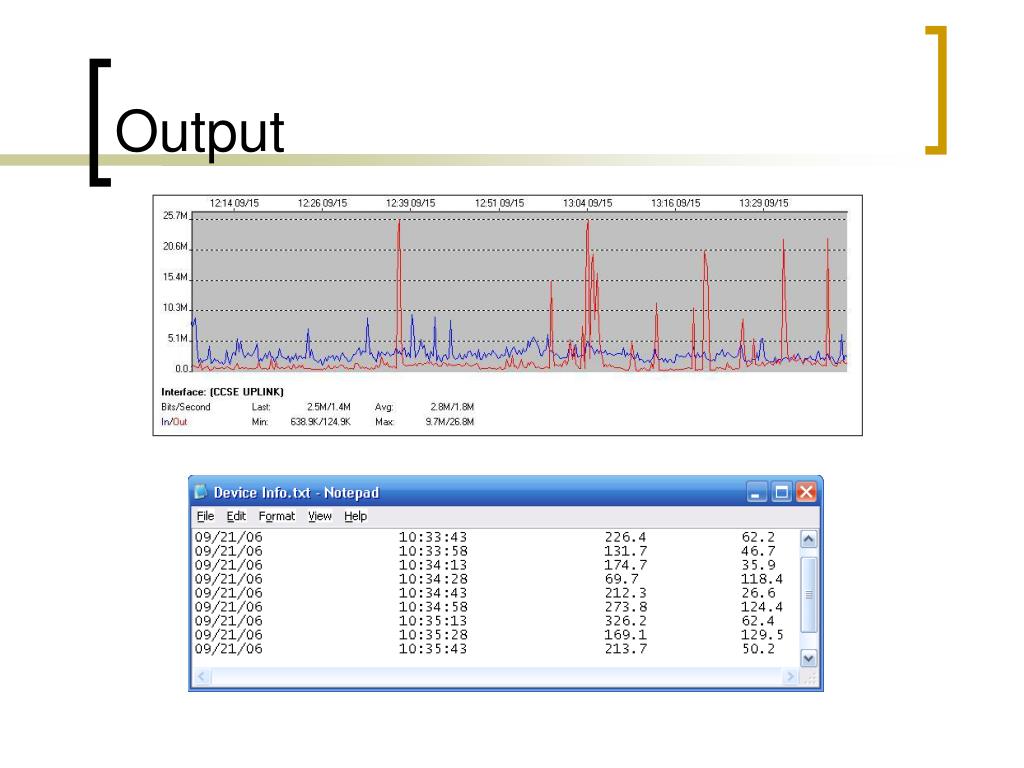
Task: Click the 25.7M y-axis label
Action: click(x=175, y=216)
